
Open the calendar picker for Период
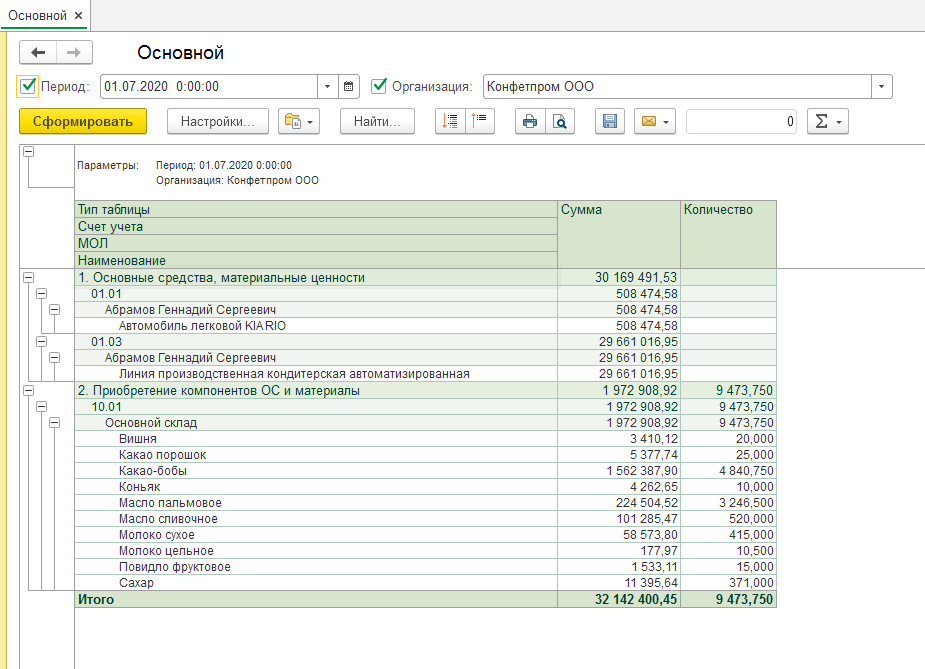[349, 87]
